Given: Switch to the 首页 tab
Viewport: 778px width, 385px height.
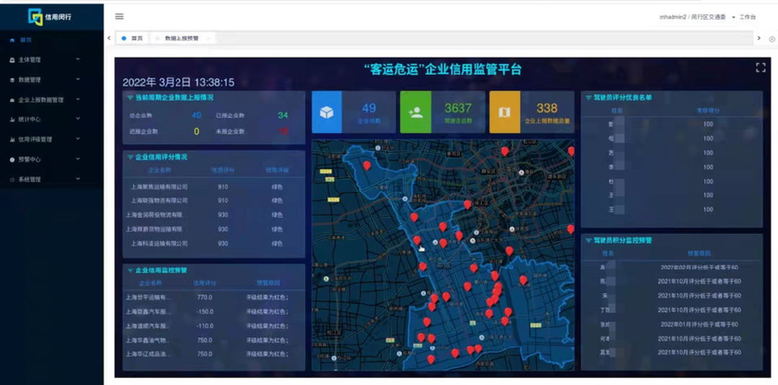Looking at the screenshot, I should click(132, 38).
